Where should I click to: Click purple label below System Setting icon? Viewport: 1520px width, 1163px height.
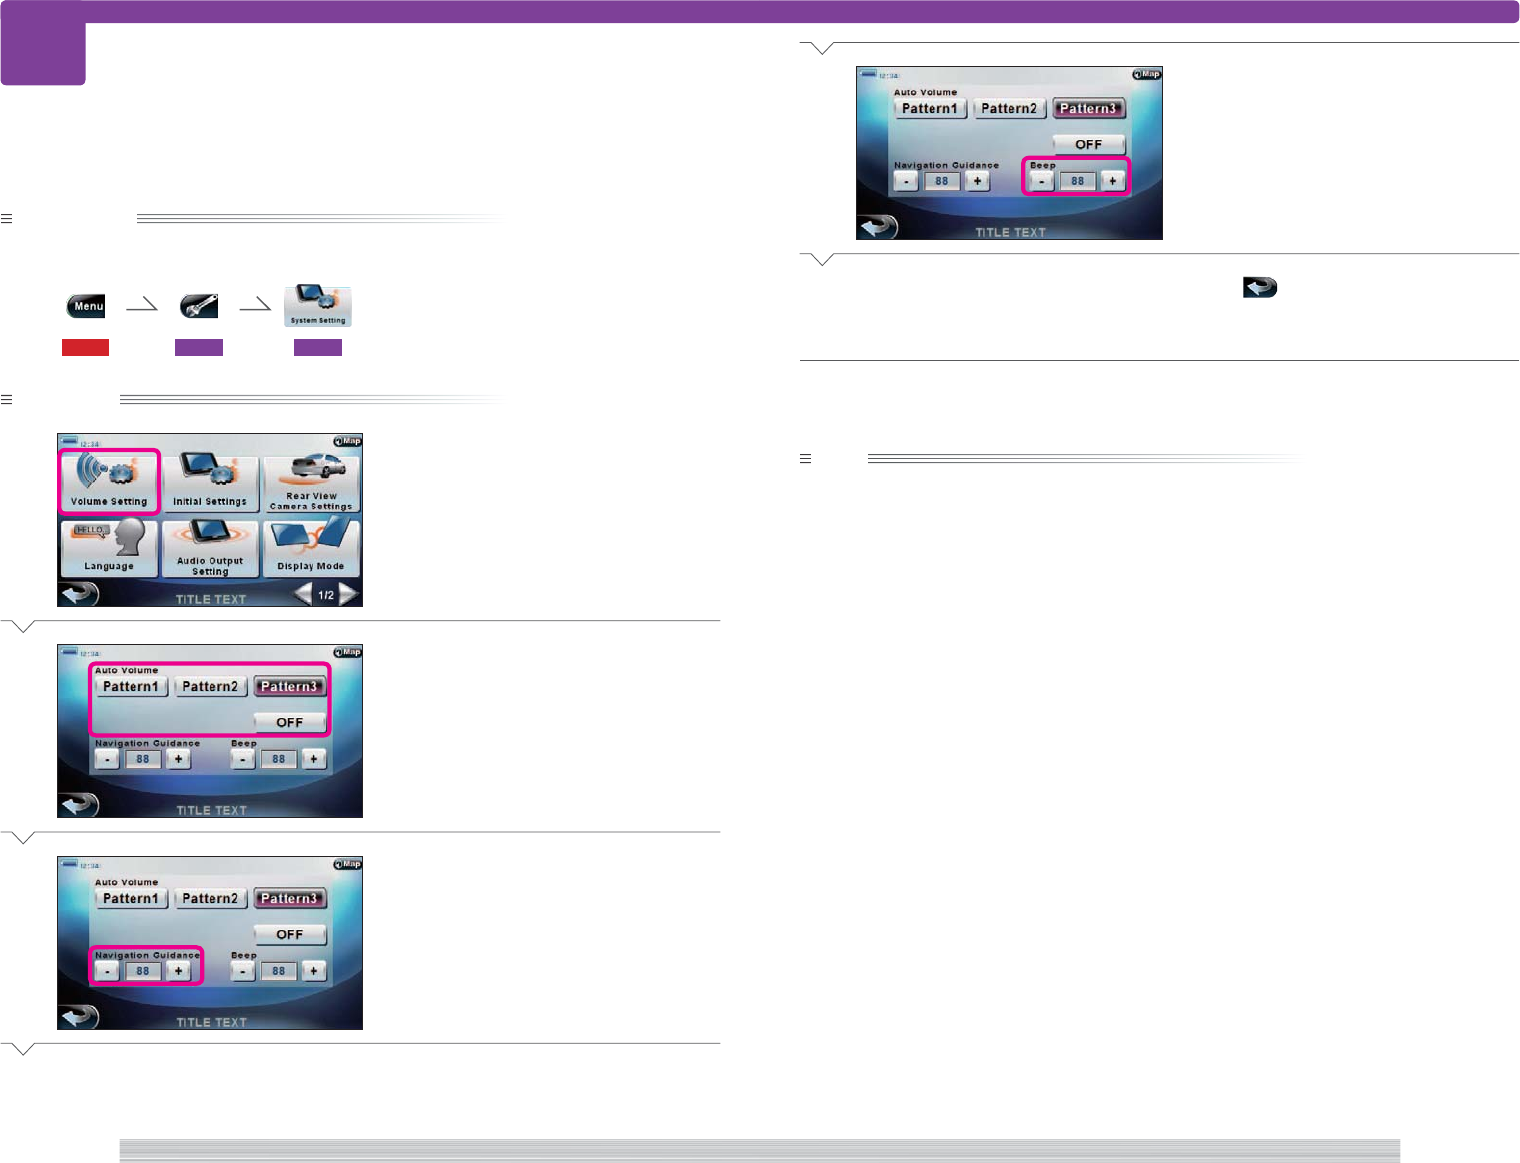click(x=318, y=347)
